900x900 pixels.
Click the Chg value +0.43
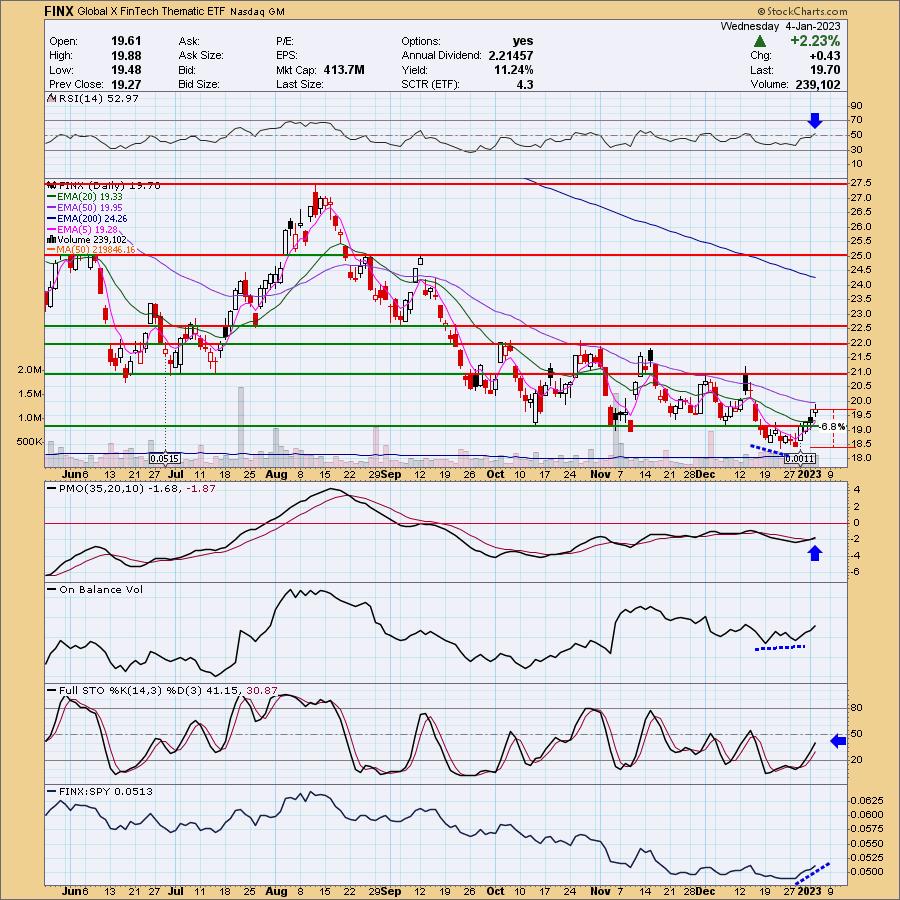click(823, 55)
